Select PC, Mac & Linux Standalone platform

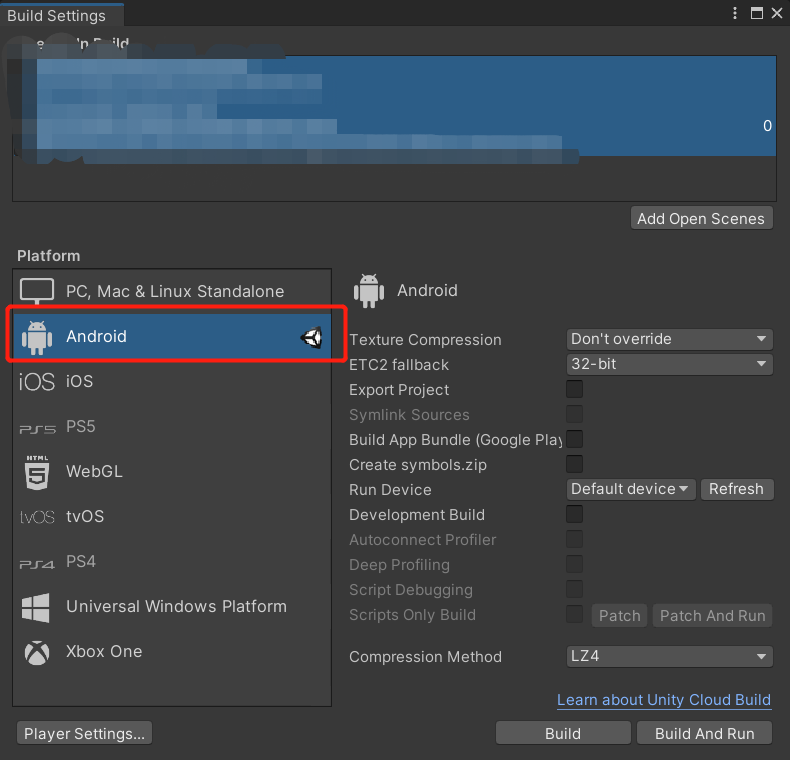[x=172, y=291]
